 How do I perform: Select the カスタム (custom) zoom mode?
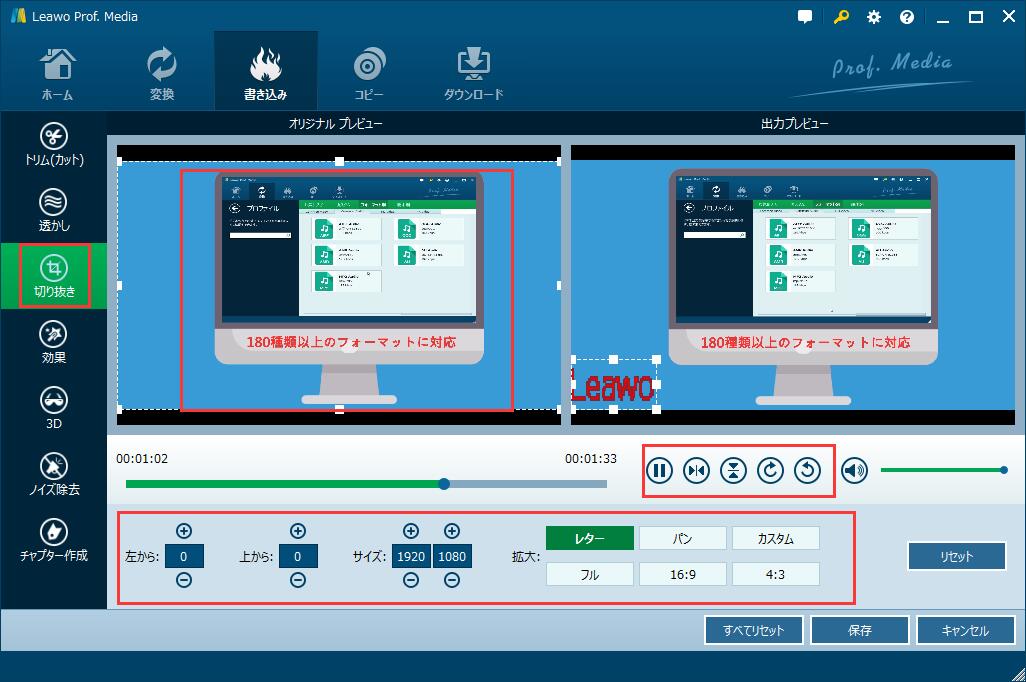click(x=775, y=539)
